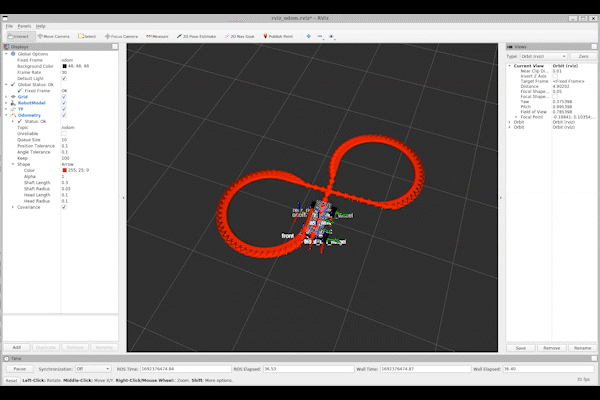Expand the RobotModel display properties
Image resolution: width=600 pixels, height=400 pixels.
click(6, 103)
